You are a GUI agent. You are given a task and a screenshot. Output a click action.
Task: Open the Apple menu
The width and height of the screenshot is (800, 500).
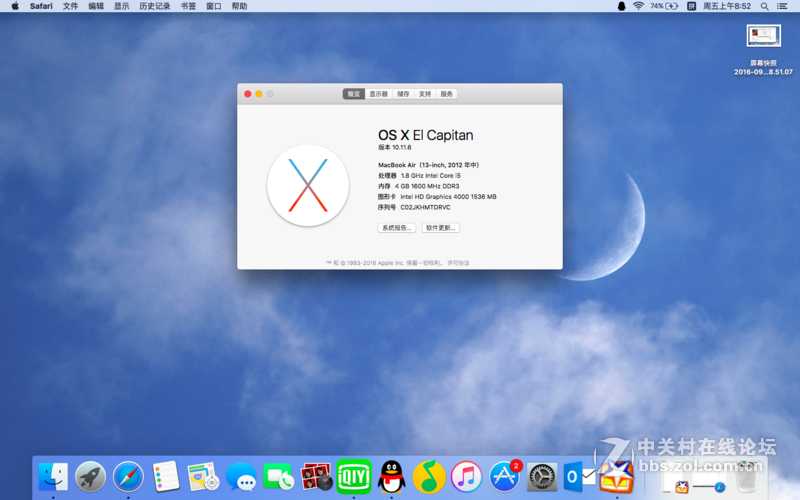point(15,6)
